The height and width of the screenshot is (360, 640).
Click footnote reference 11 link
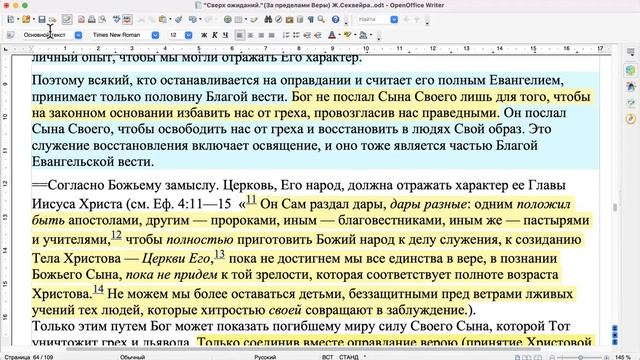click(251, 200)
